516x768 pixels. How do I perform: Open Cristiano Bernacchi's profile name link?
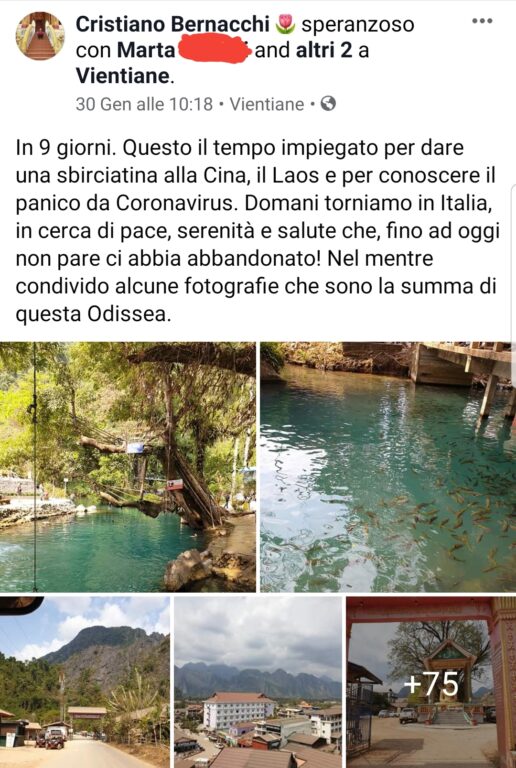[173, 24]
